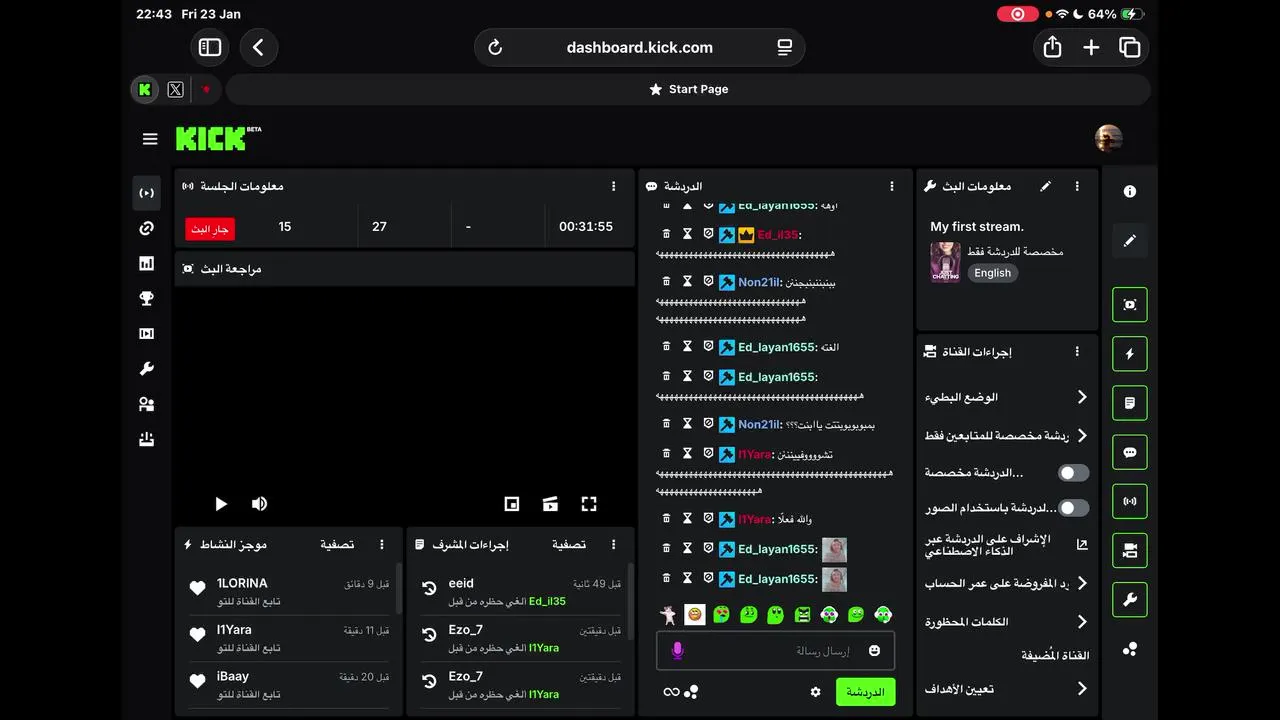The width and height of the screenshot is (1280, 720).
Task: Open the profile avatar at top right
Action: [1108, 139]
